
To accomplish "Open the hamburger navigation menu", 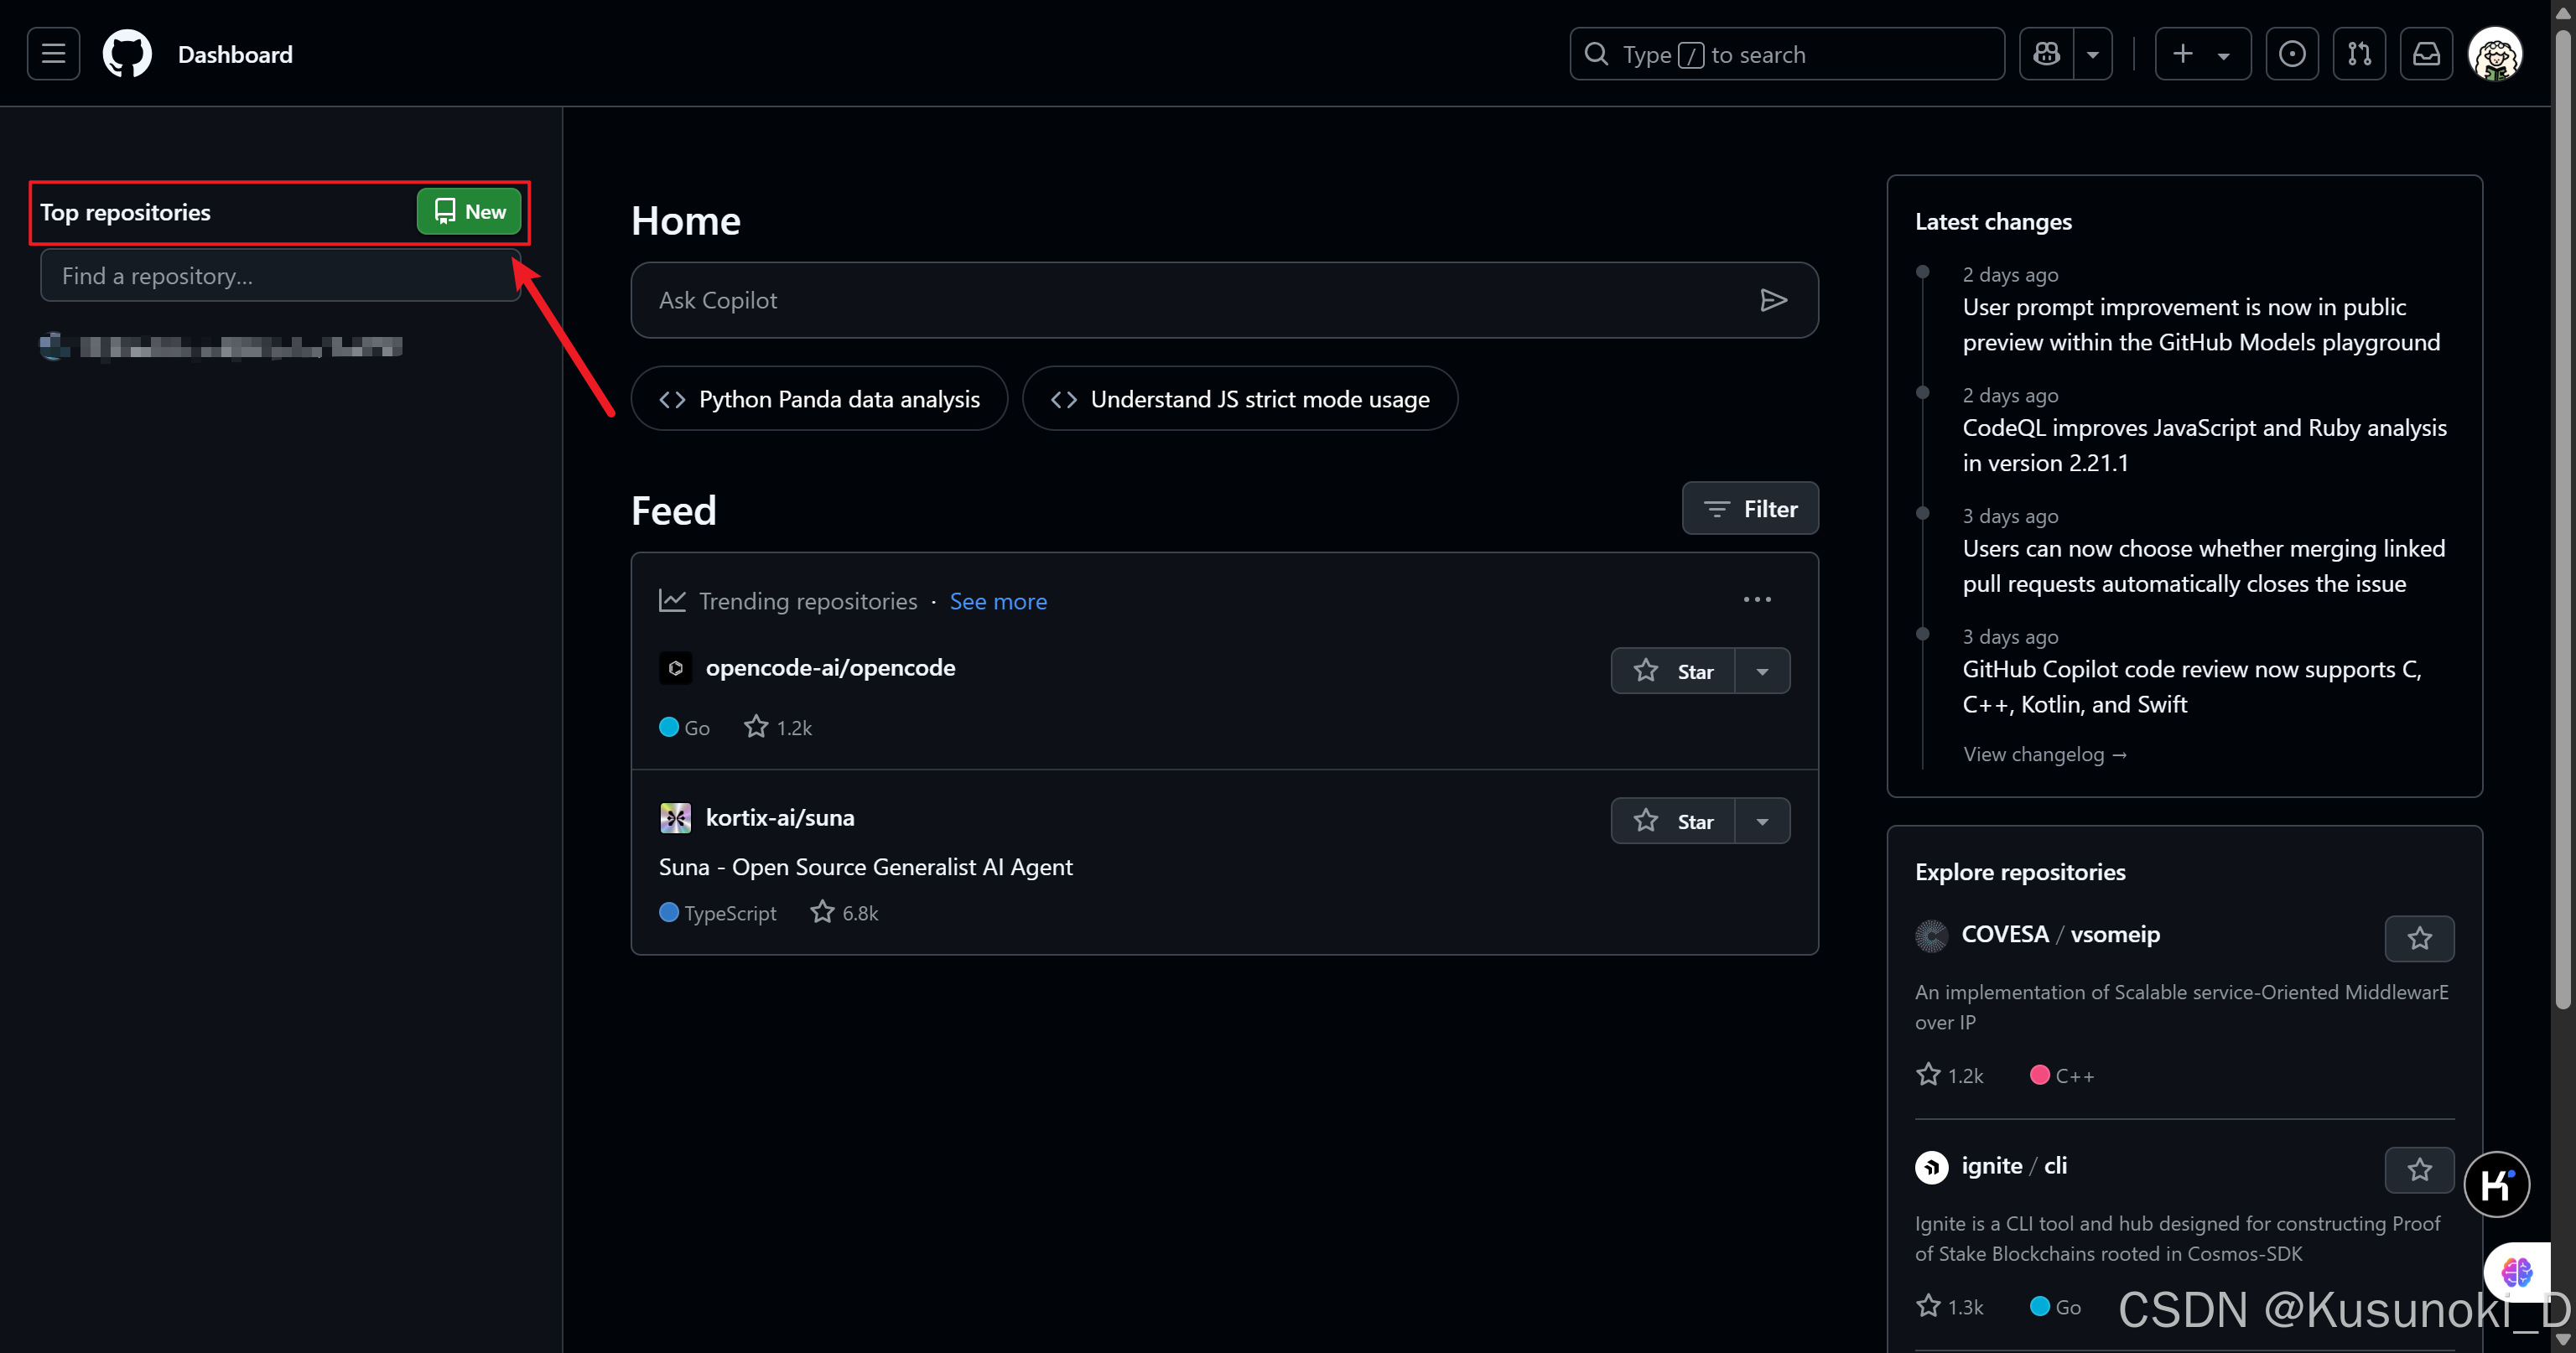I will tap(53, 54).
